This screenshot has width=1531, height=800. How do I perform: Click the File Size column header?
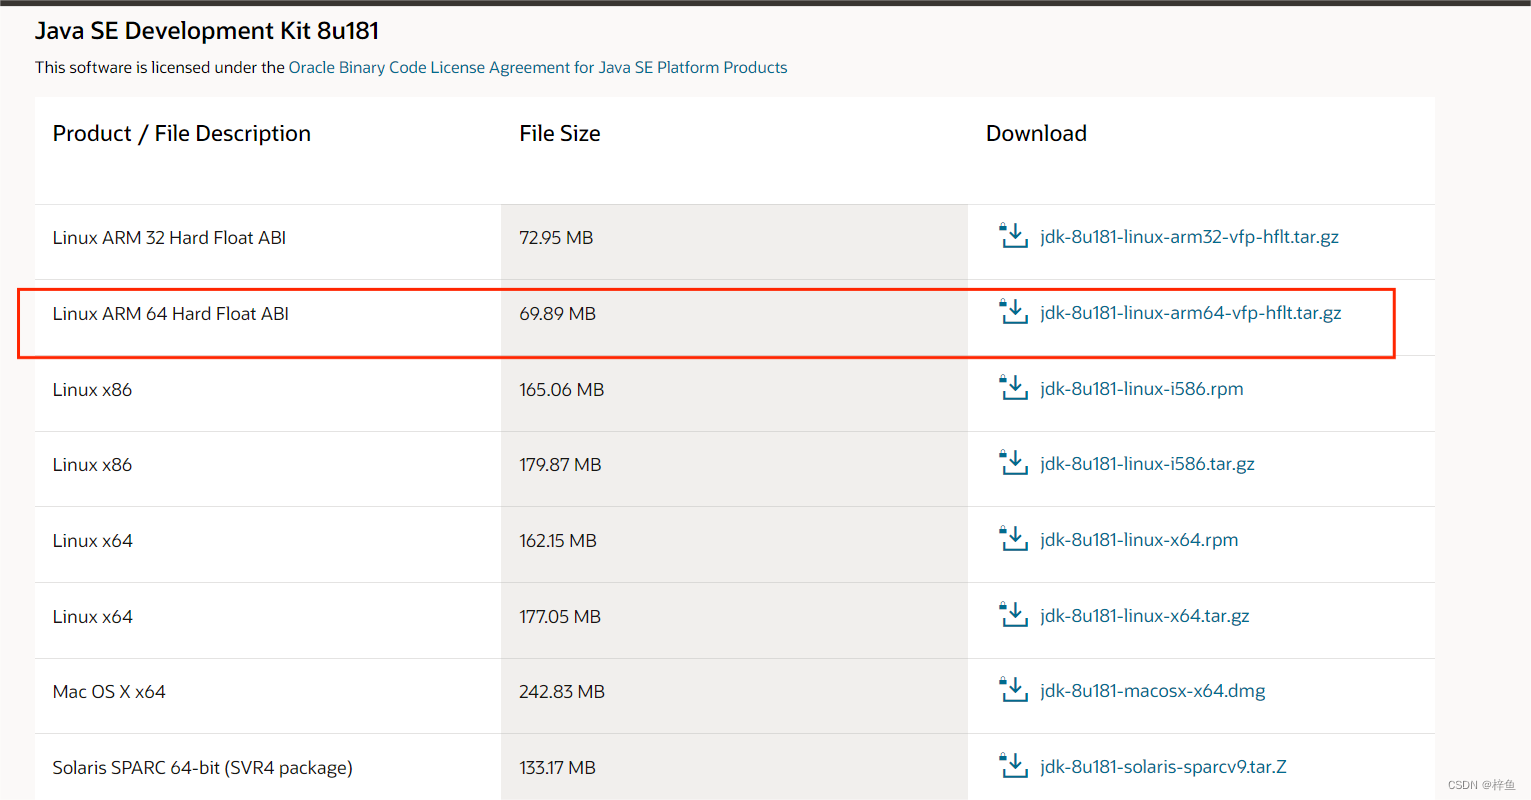560,133
